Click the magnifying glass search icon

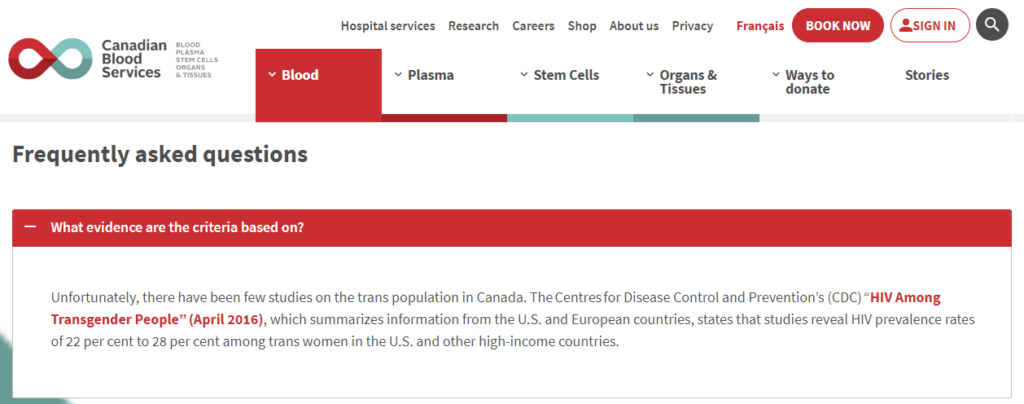(992, 25)
